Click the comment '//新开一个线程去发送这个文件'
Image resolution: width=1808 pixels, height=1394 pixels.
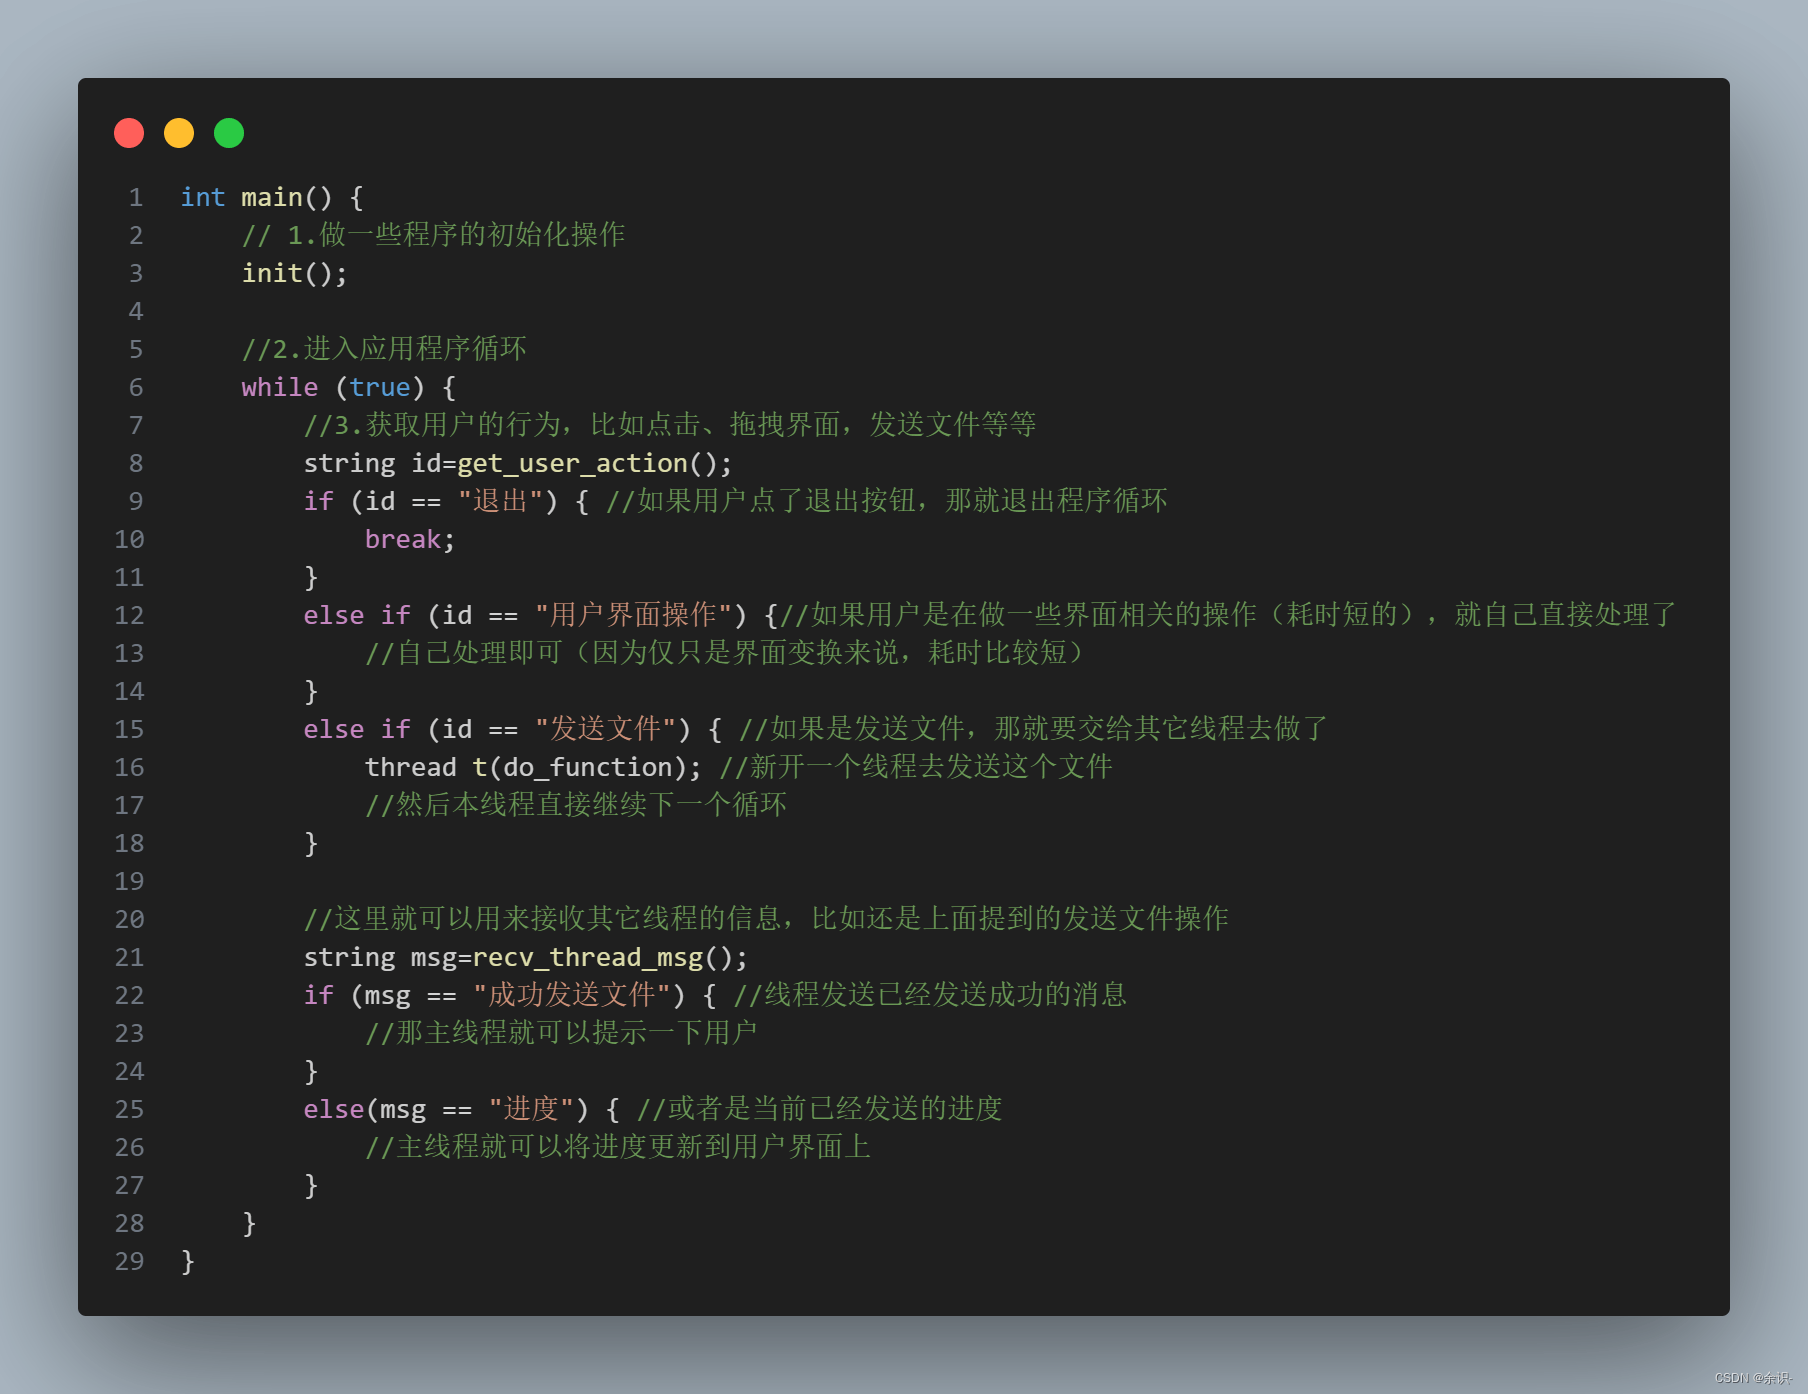pyautogui.click(x=916, y=767)
